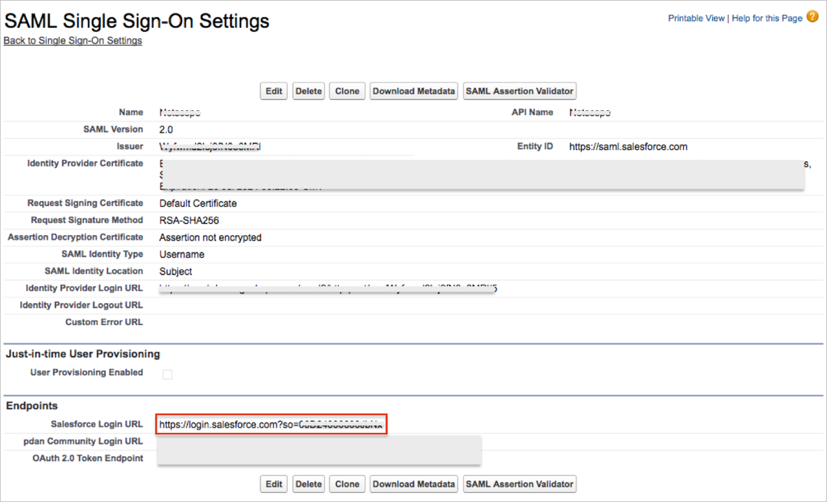Toggle the User Provisioning Enabled checkbox
827x502 pixels.
point(167,374)
